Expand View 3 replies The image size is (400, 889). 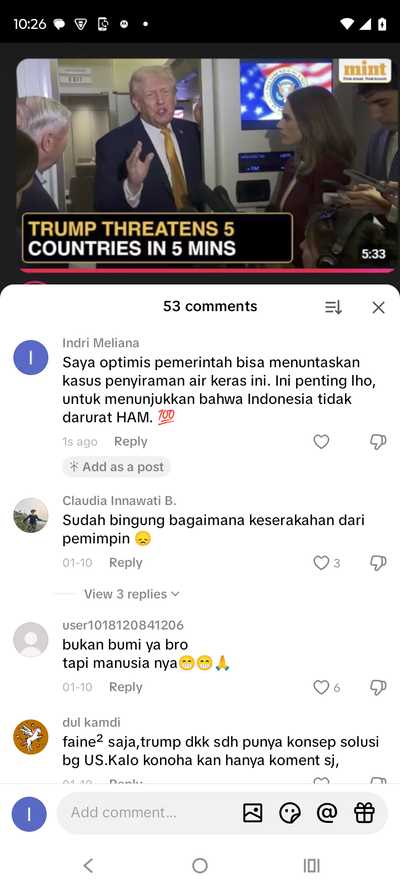132,594
